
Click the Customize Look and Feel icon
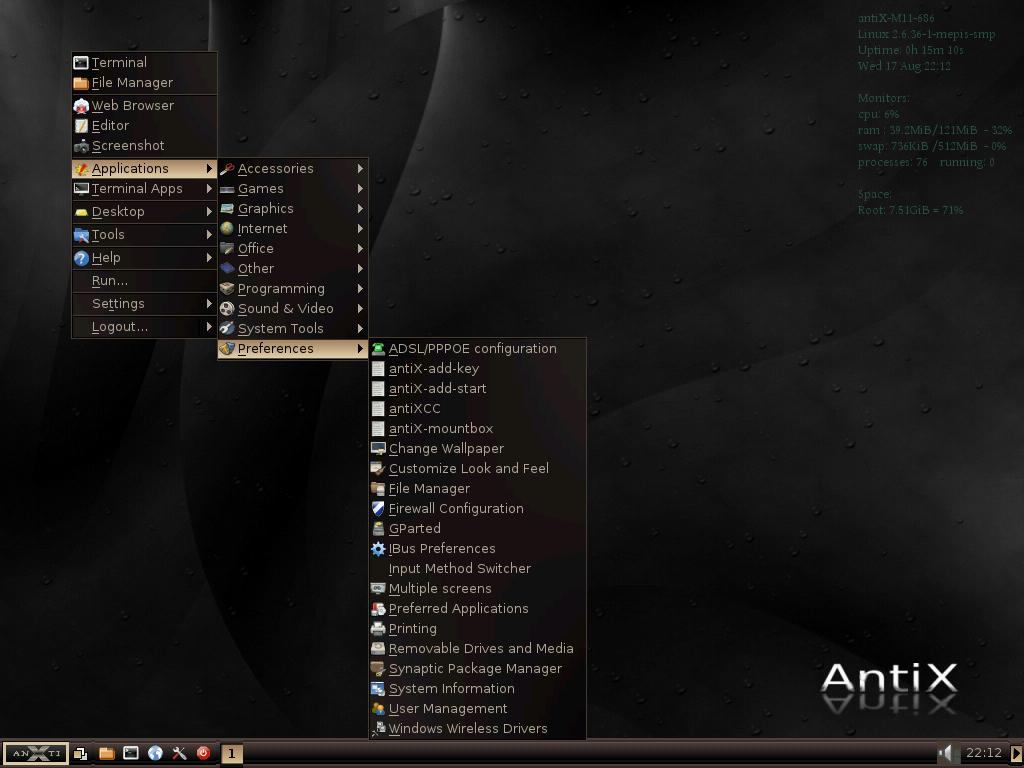pyautogui.click(x=378, y=469)
